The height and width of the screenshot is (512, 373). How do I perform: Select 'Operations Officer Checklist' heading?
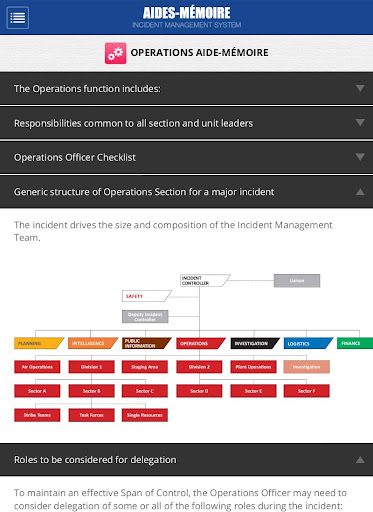click(75, 157)
